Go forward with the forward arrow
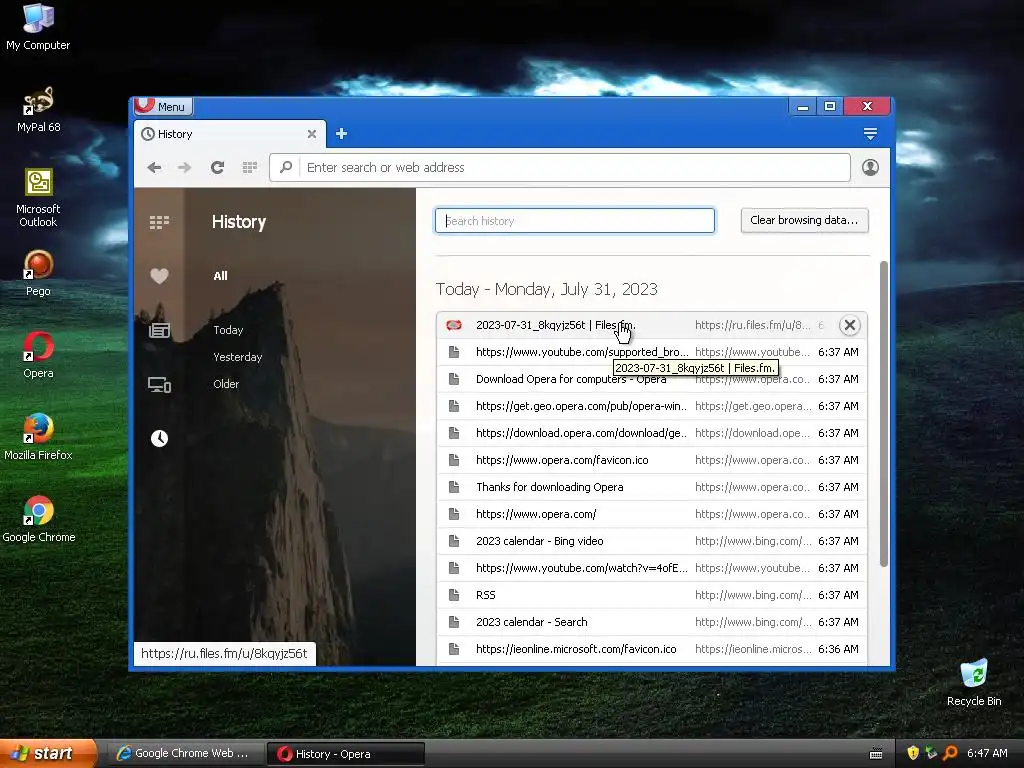The image size is (1024, 768). tap(185, 168)
